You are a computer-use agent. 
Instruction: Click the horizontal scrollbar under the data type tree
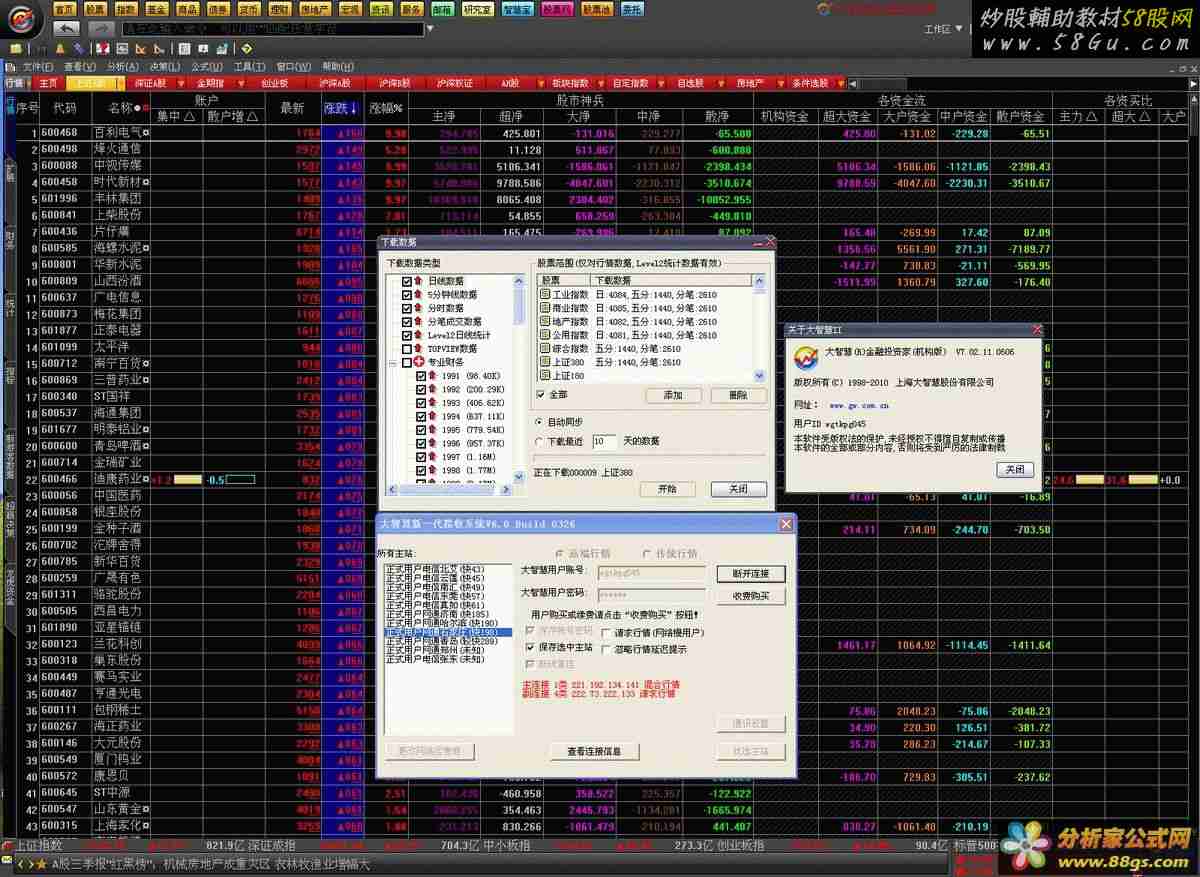tap(450, 490)
